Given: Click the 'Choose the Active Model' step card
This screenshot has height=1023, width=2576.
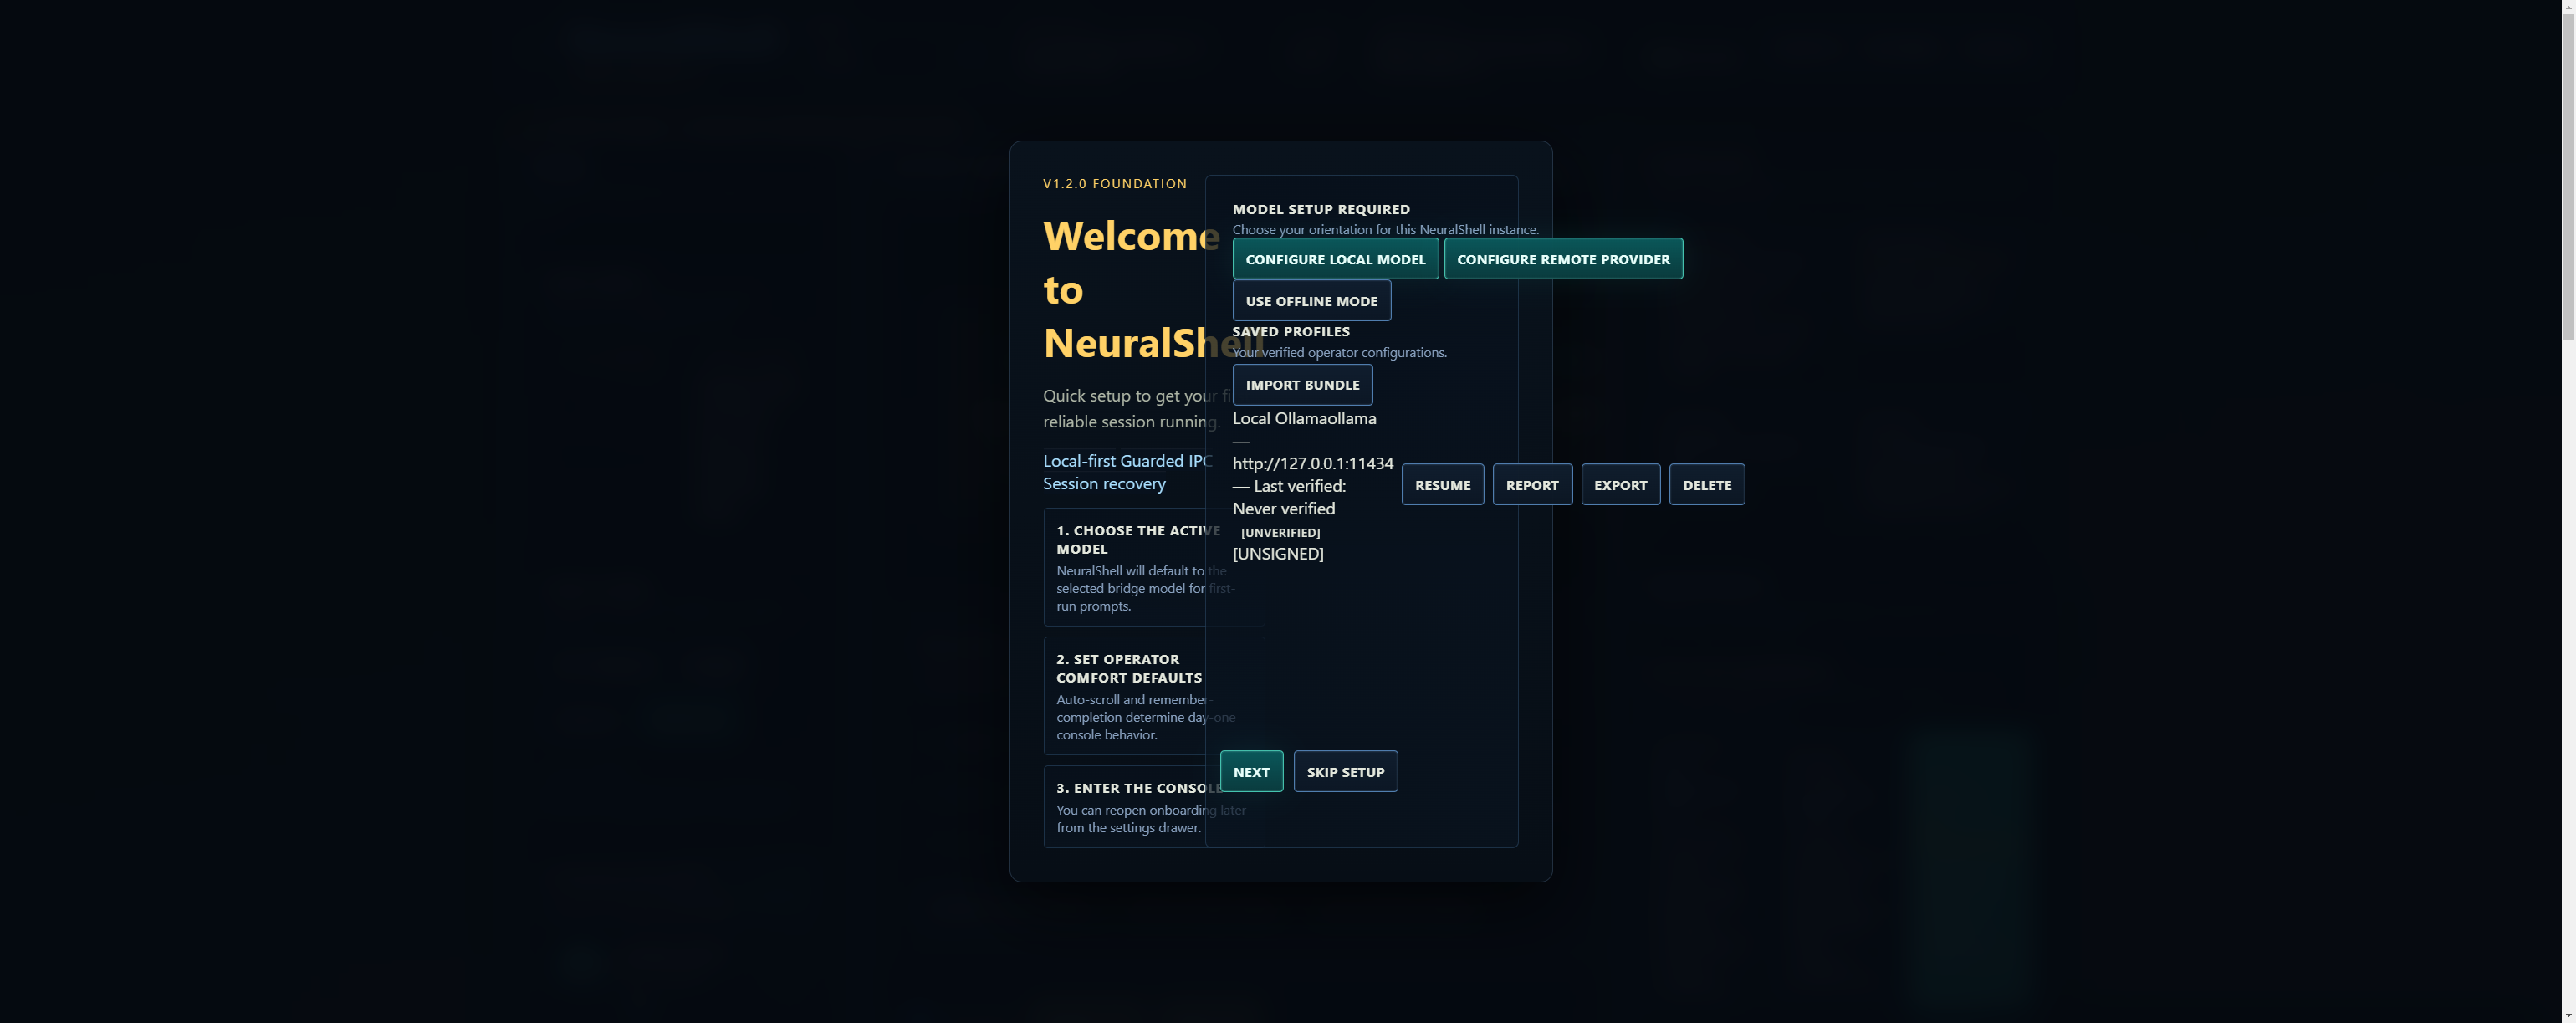Looking at the screenshot, I should 1154,567.
